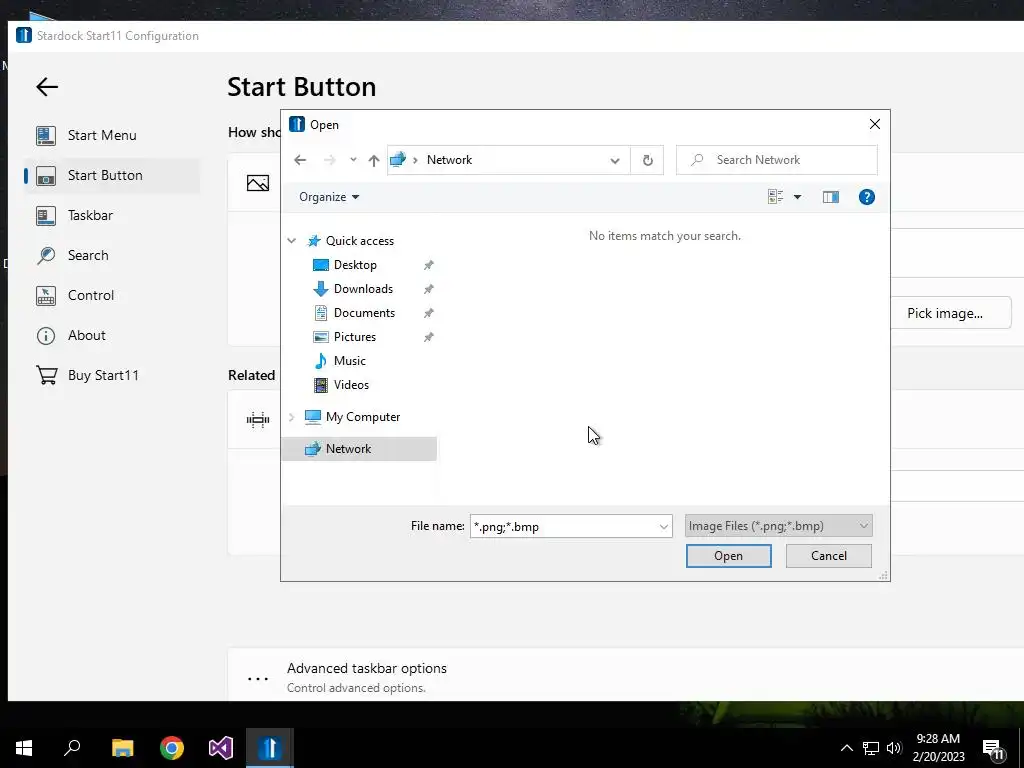Select Downloads in Quick access
The image size is (1024, 768).
coord(363,289)
